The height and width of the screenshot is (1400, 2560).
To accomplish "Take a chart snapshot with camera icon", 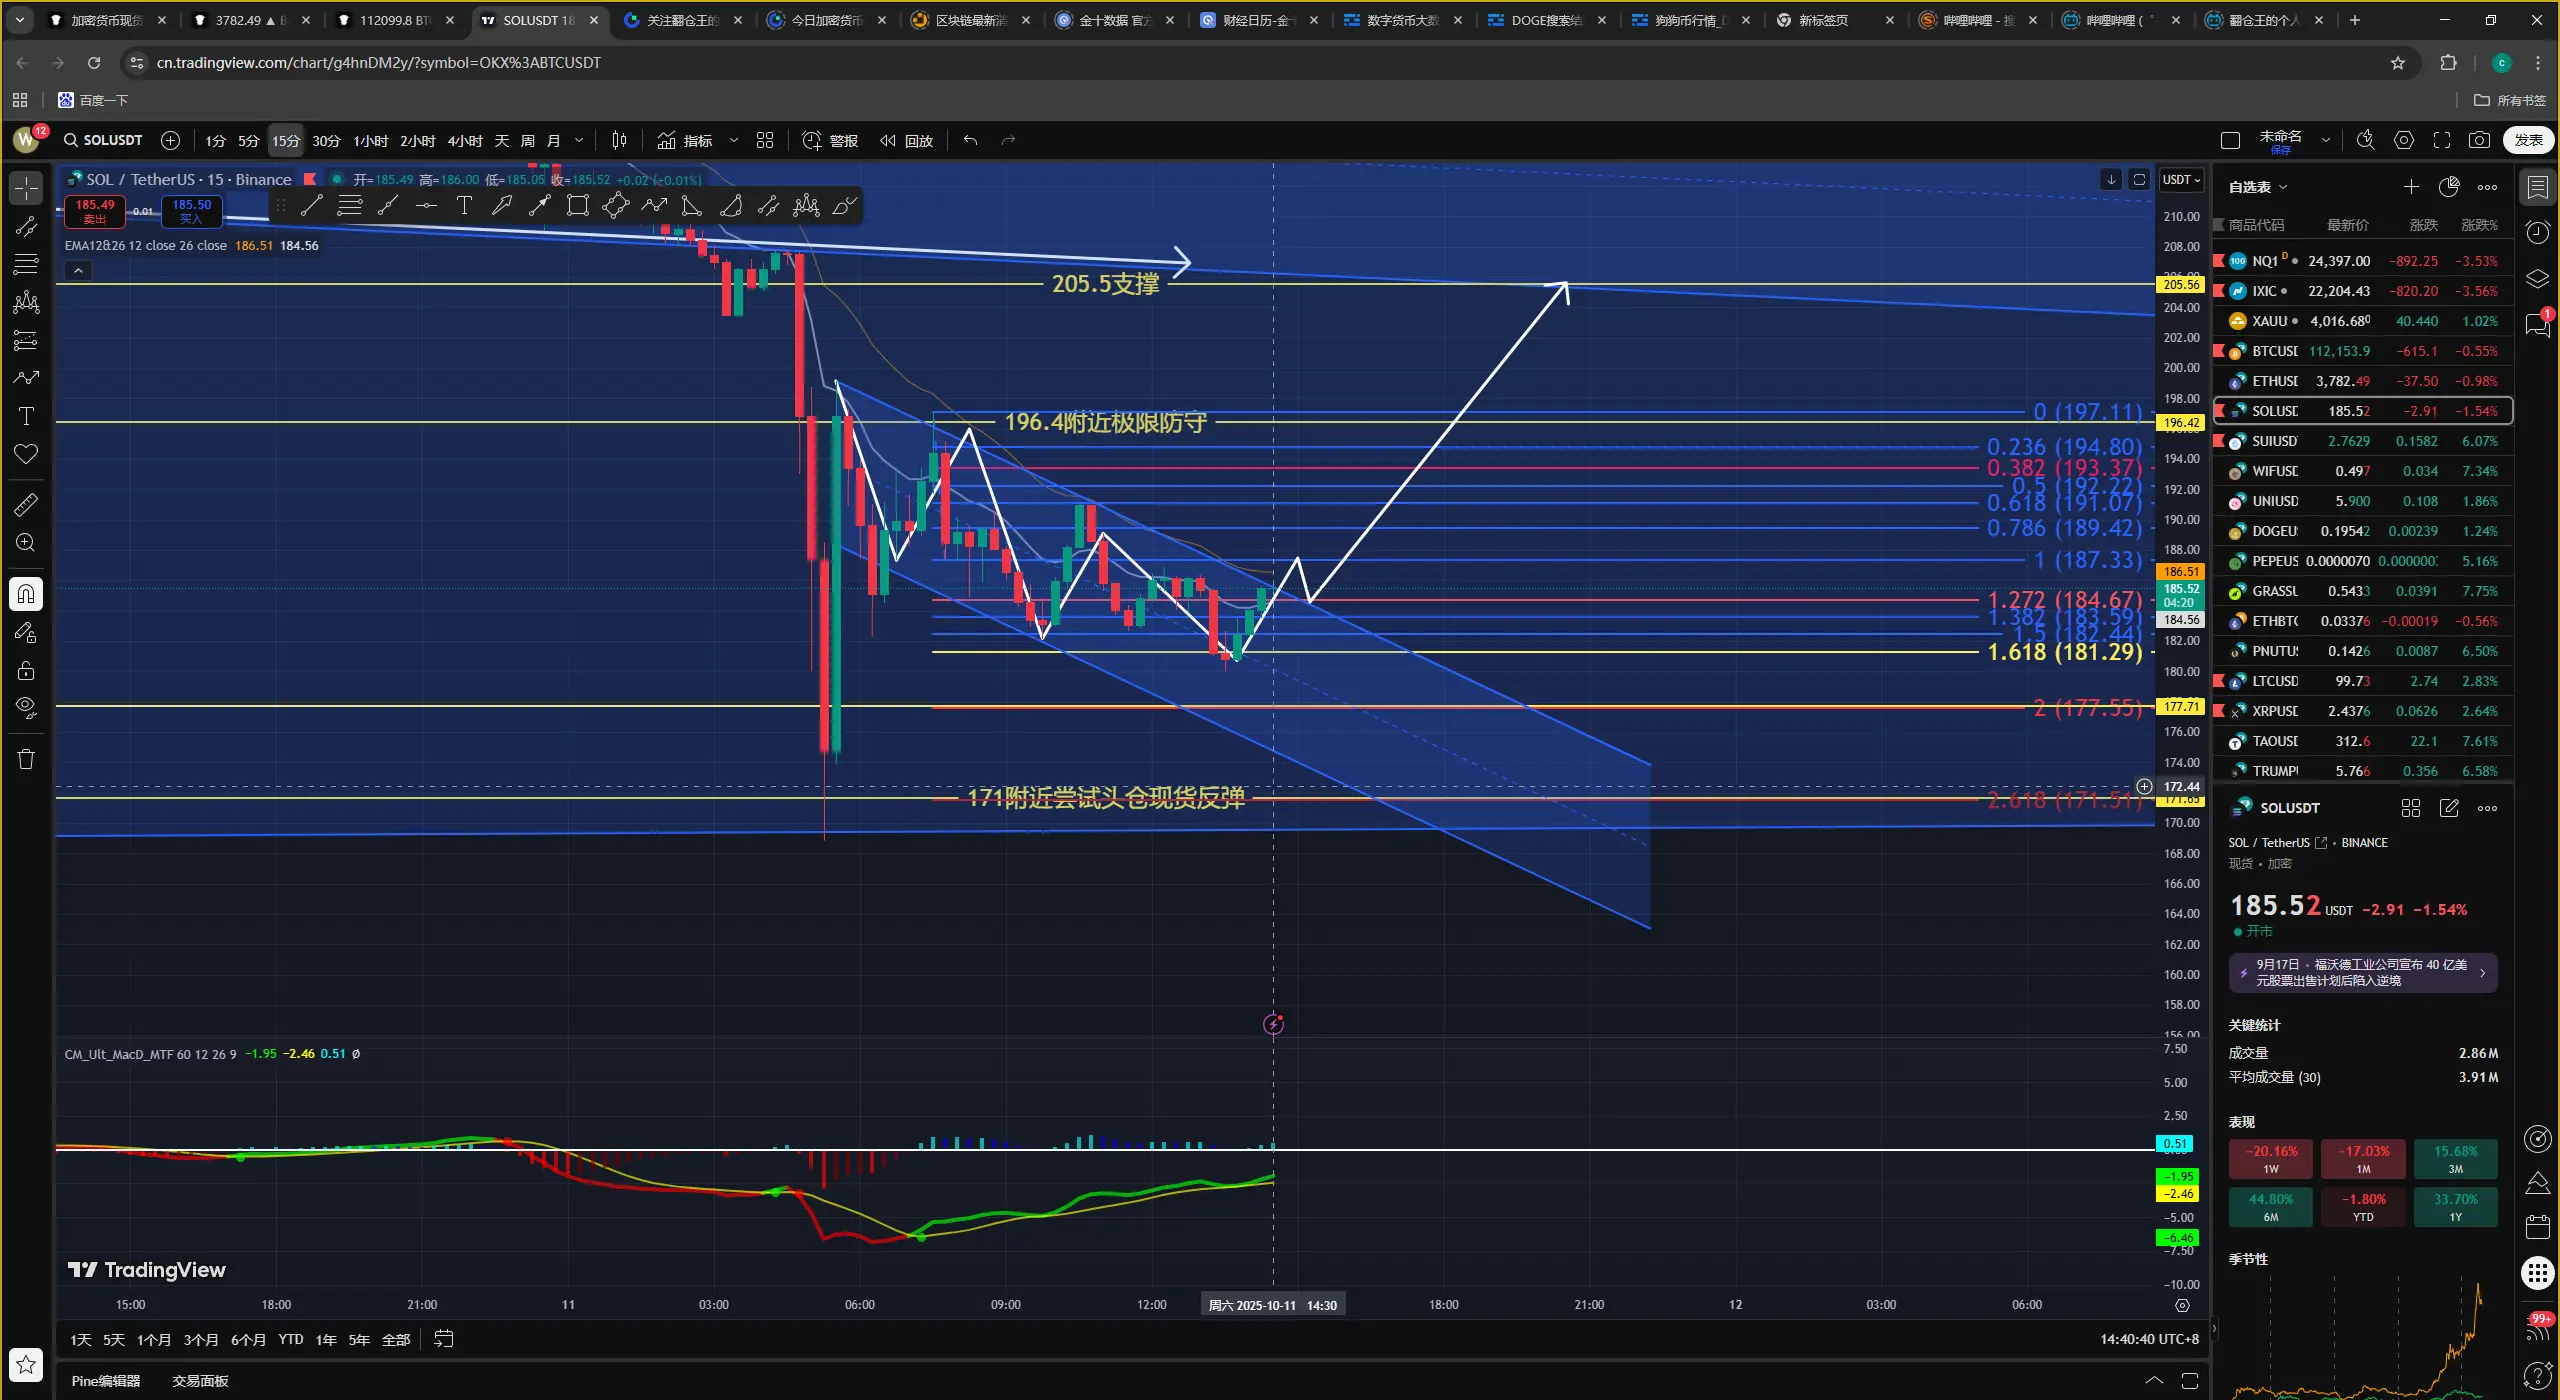I will pyautogui.click(x=2479, y=141).
